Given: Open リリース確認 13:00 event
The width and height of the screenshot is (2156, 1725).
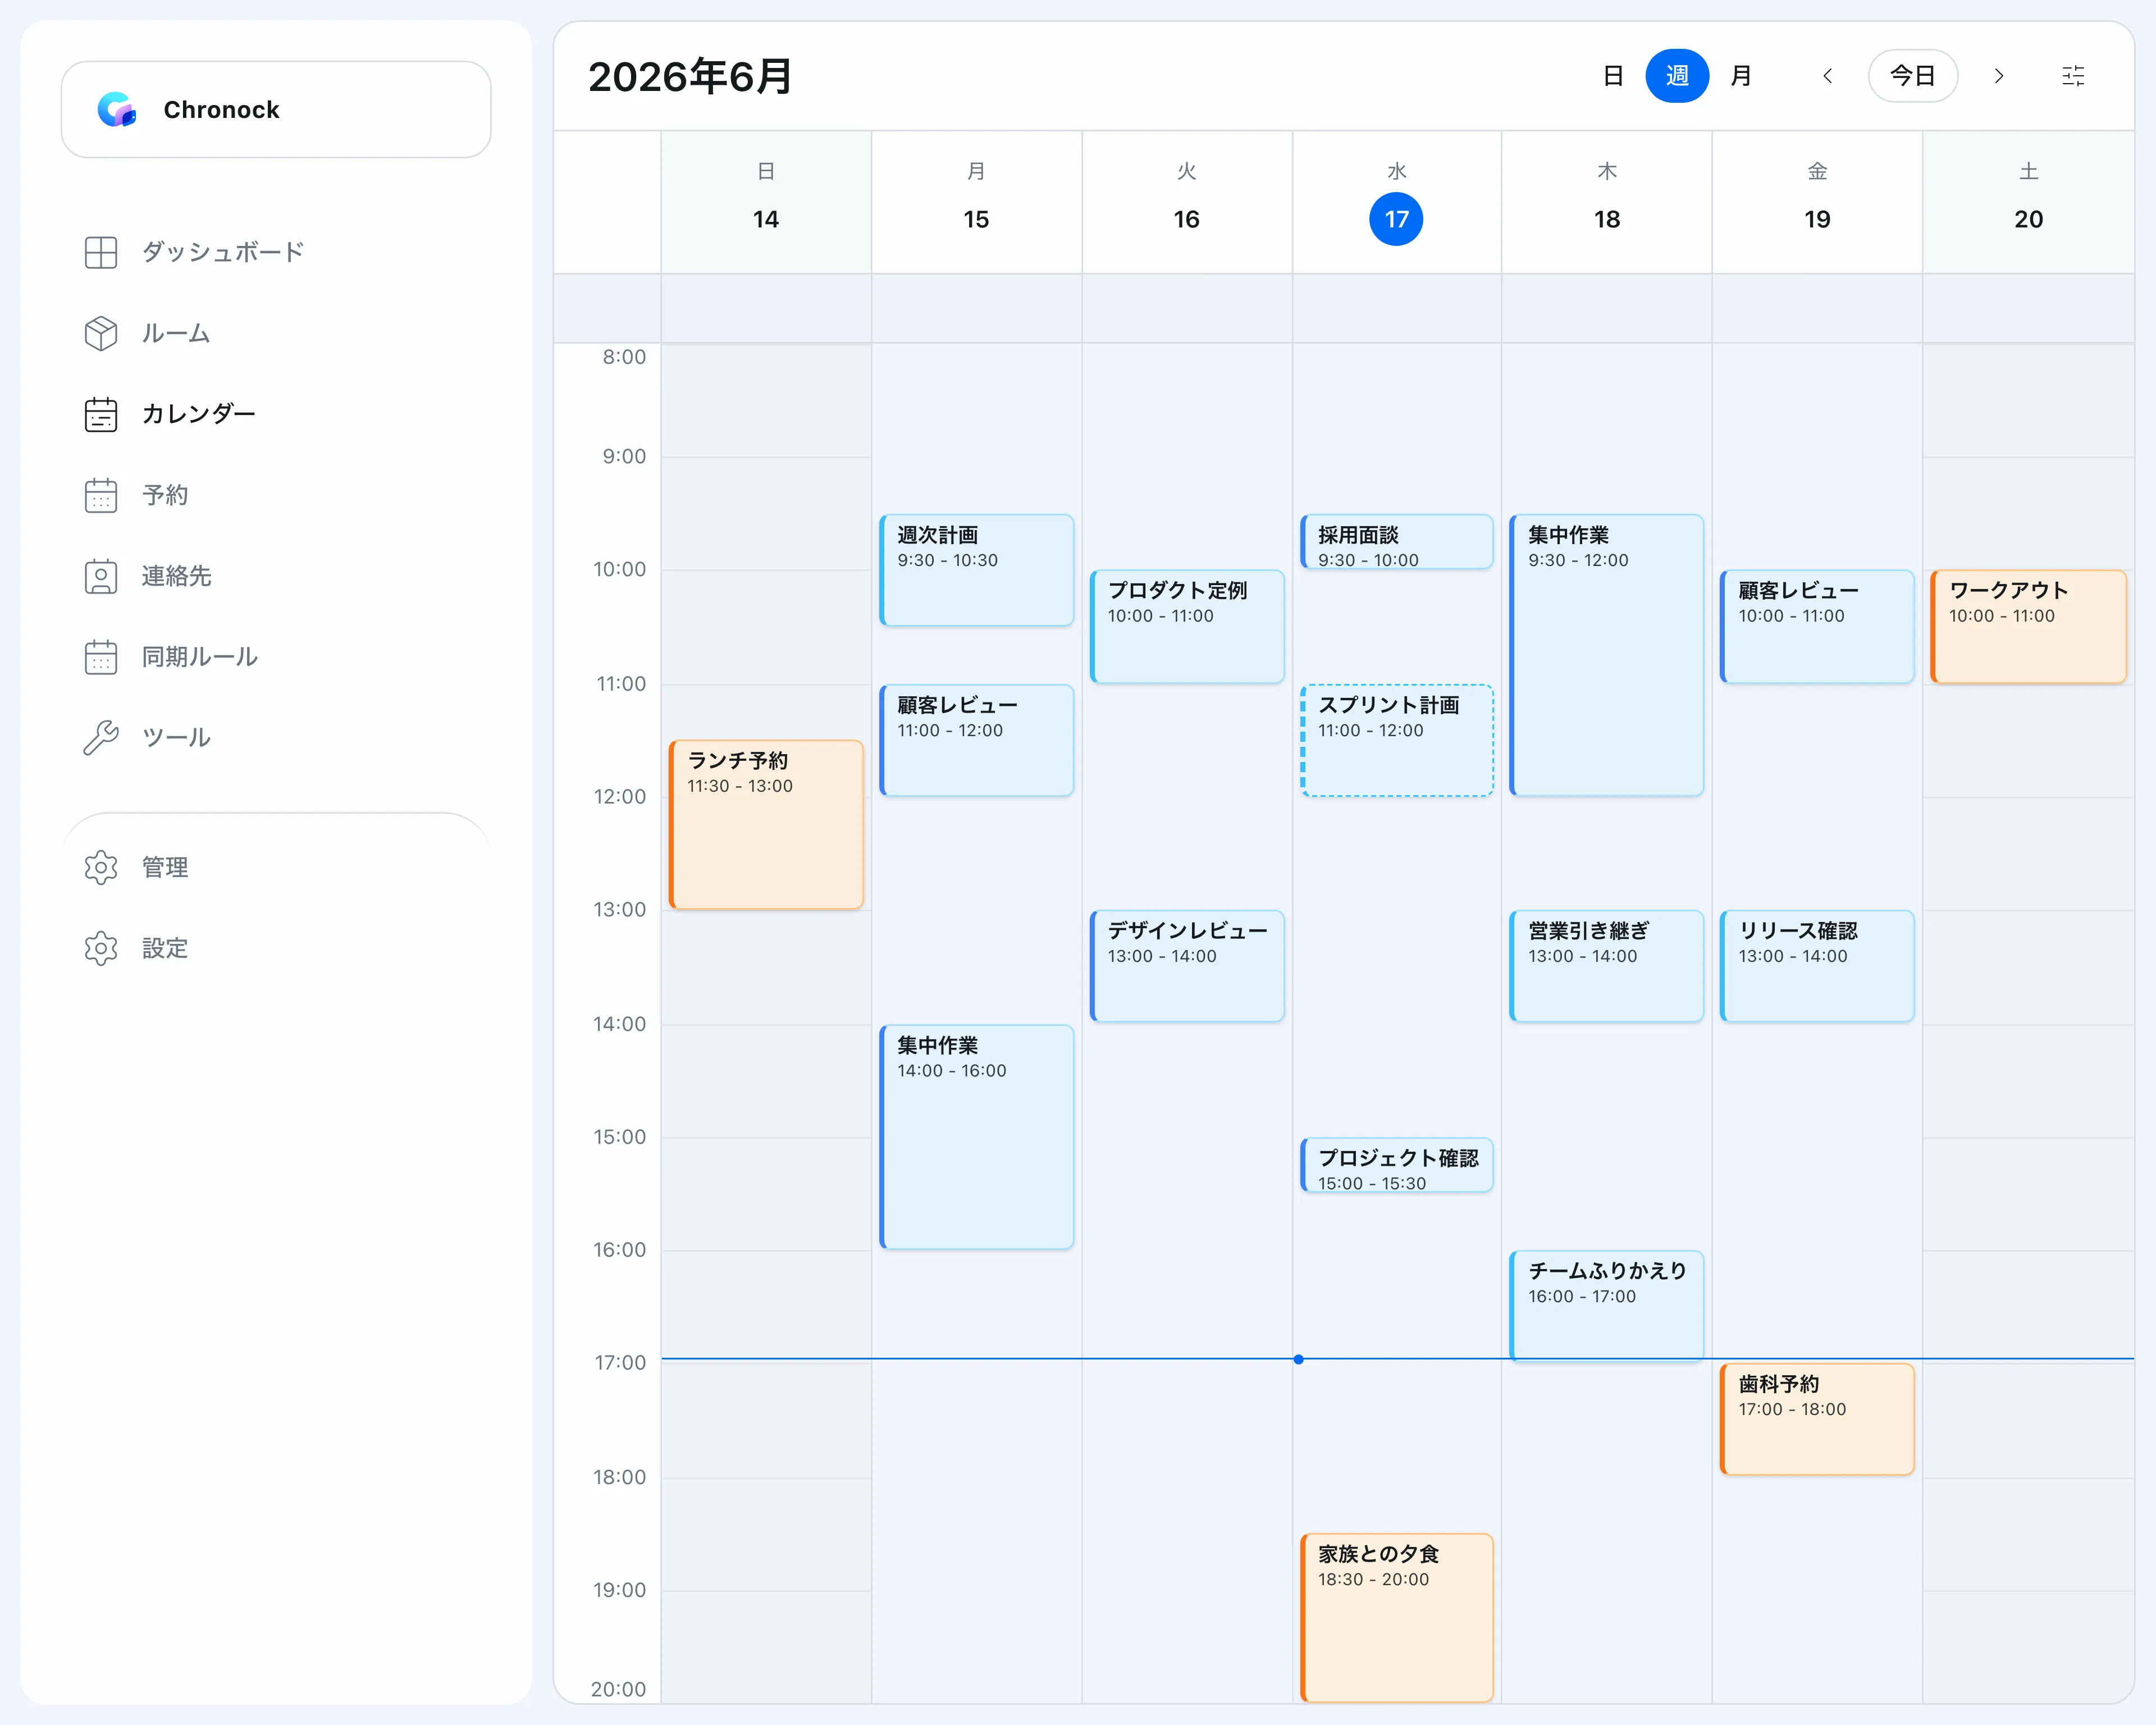Looking at the screenshot, I should [1817, 966].
